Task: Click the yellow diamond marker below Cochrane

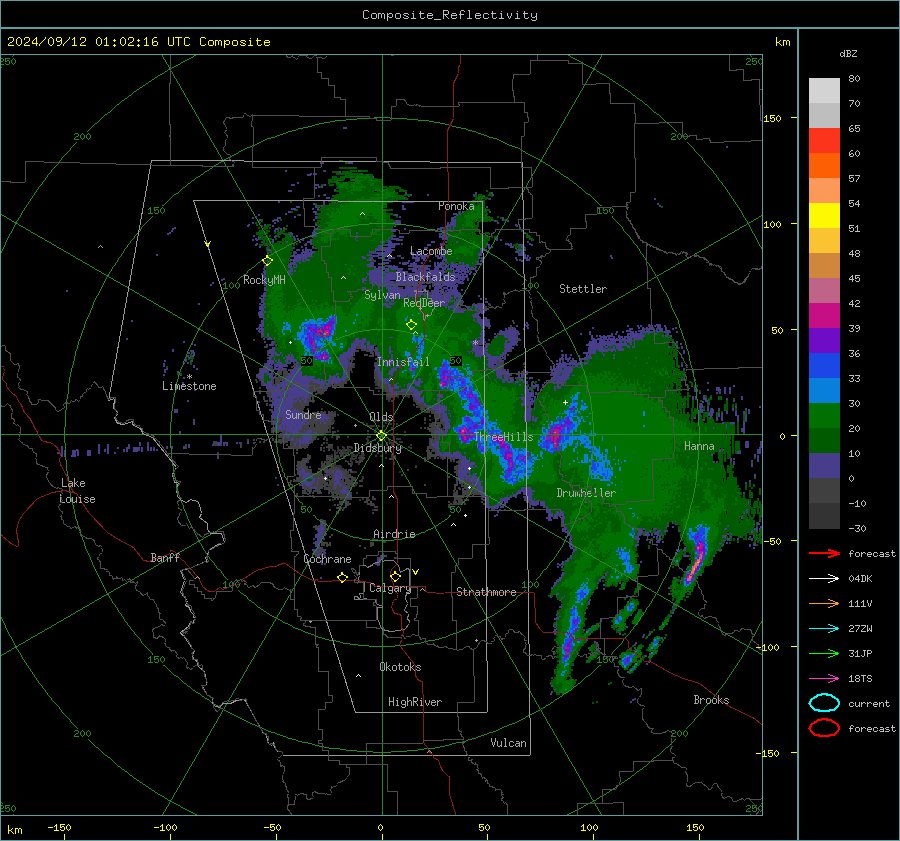Action: click(343, 578)
